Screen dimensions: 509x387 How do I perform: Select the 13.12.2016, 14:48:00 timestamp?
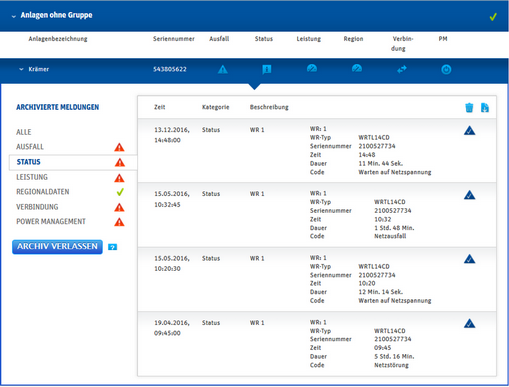tap(172, 135)
